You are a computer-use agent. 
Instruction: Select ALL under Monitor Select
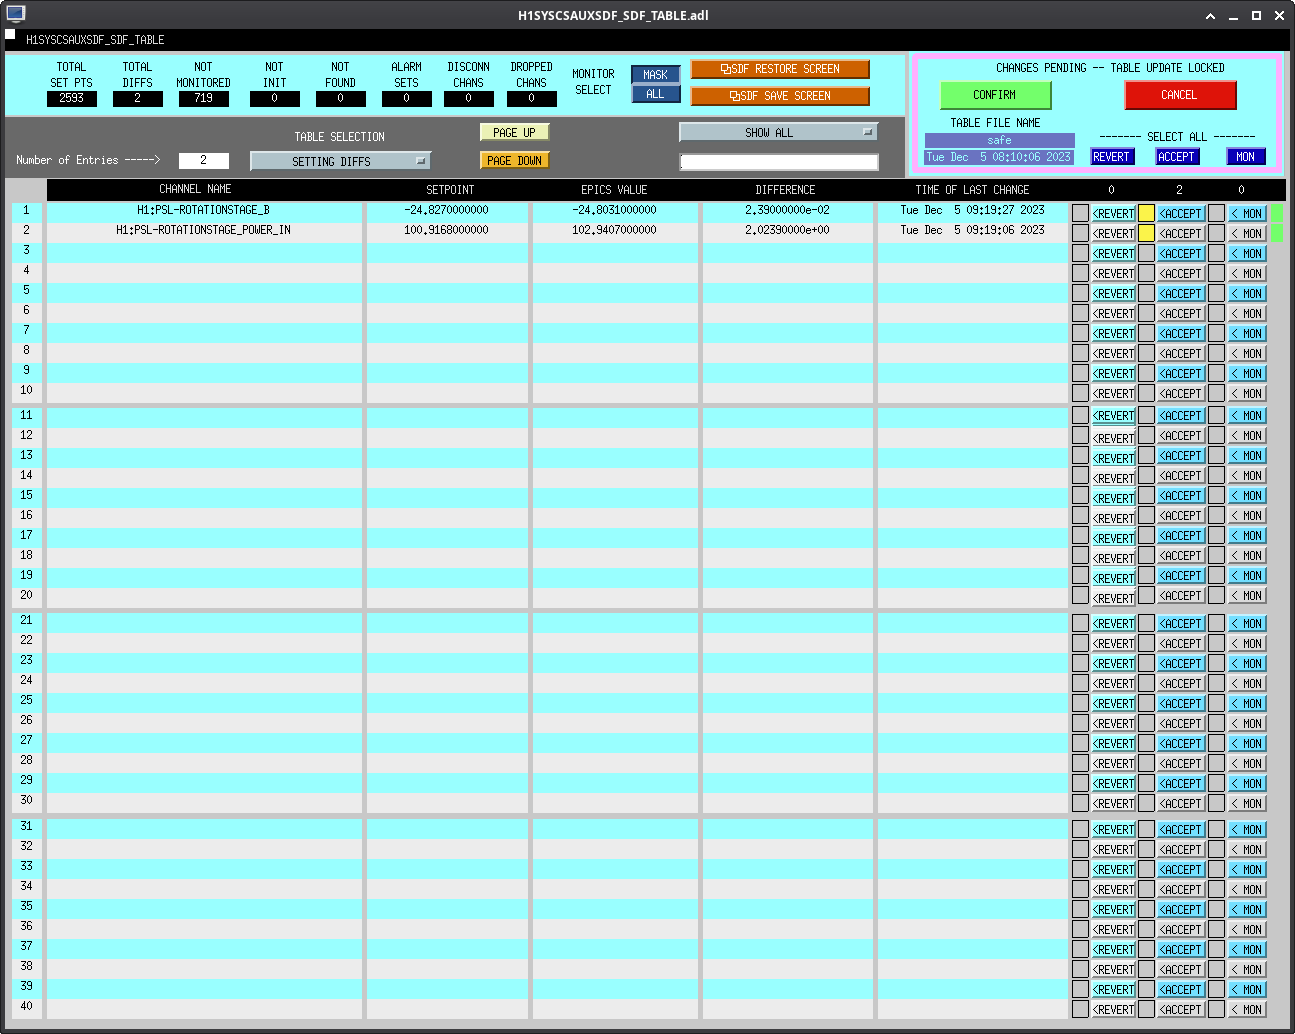(x=655, y=94)
